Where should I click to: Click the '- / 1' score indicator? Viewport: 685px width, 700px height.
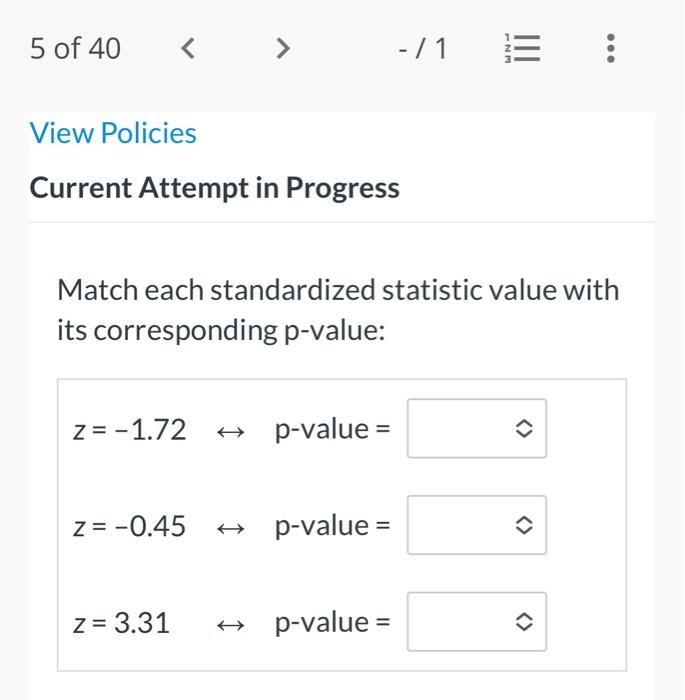pyautogui.click(x=422, y=48)
